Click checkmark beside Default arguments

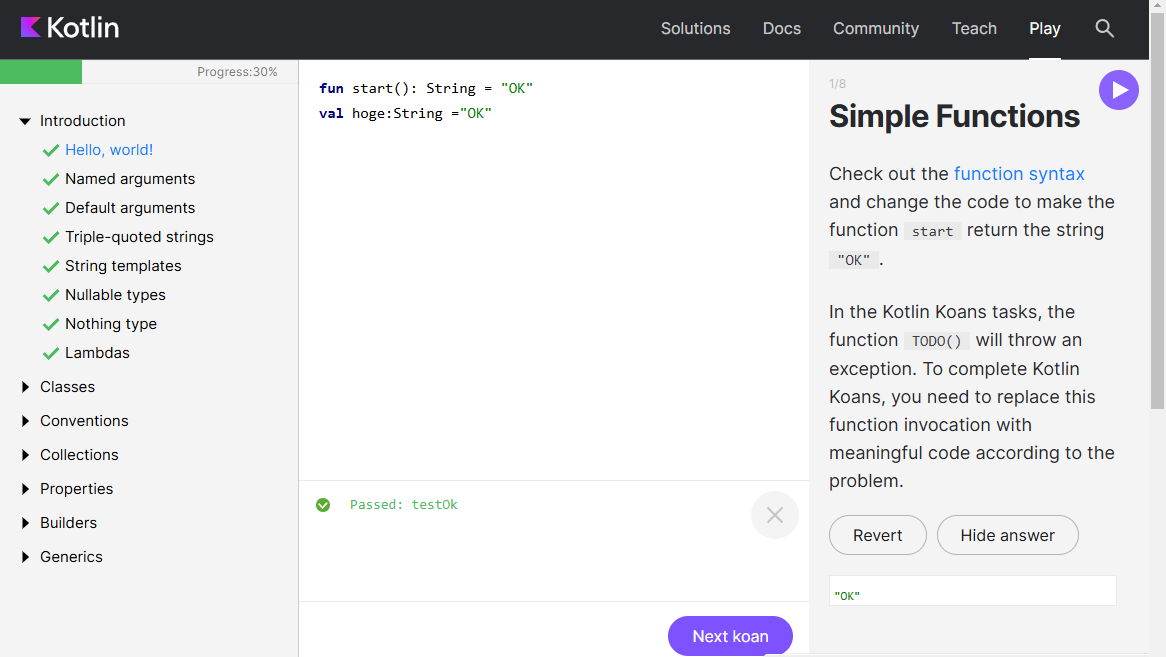pos(51,209)
